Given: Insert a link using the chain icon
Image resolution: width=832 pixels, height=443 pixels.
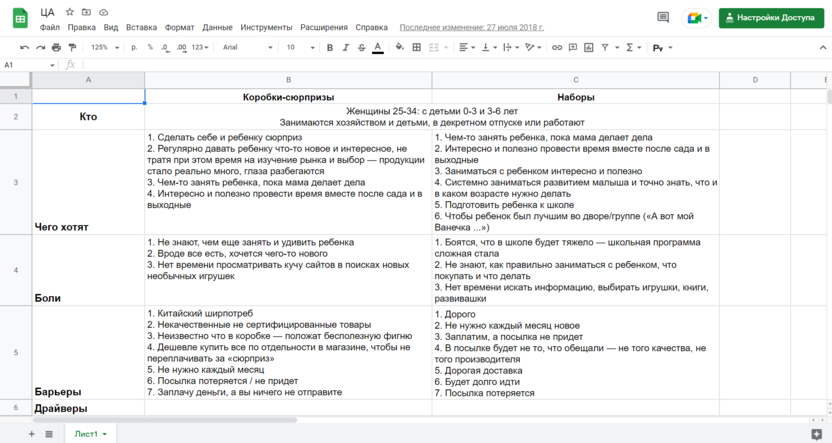Looking at the screenshot, I should click(557, 47).
